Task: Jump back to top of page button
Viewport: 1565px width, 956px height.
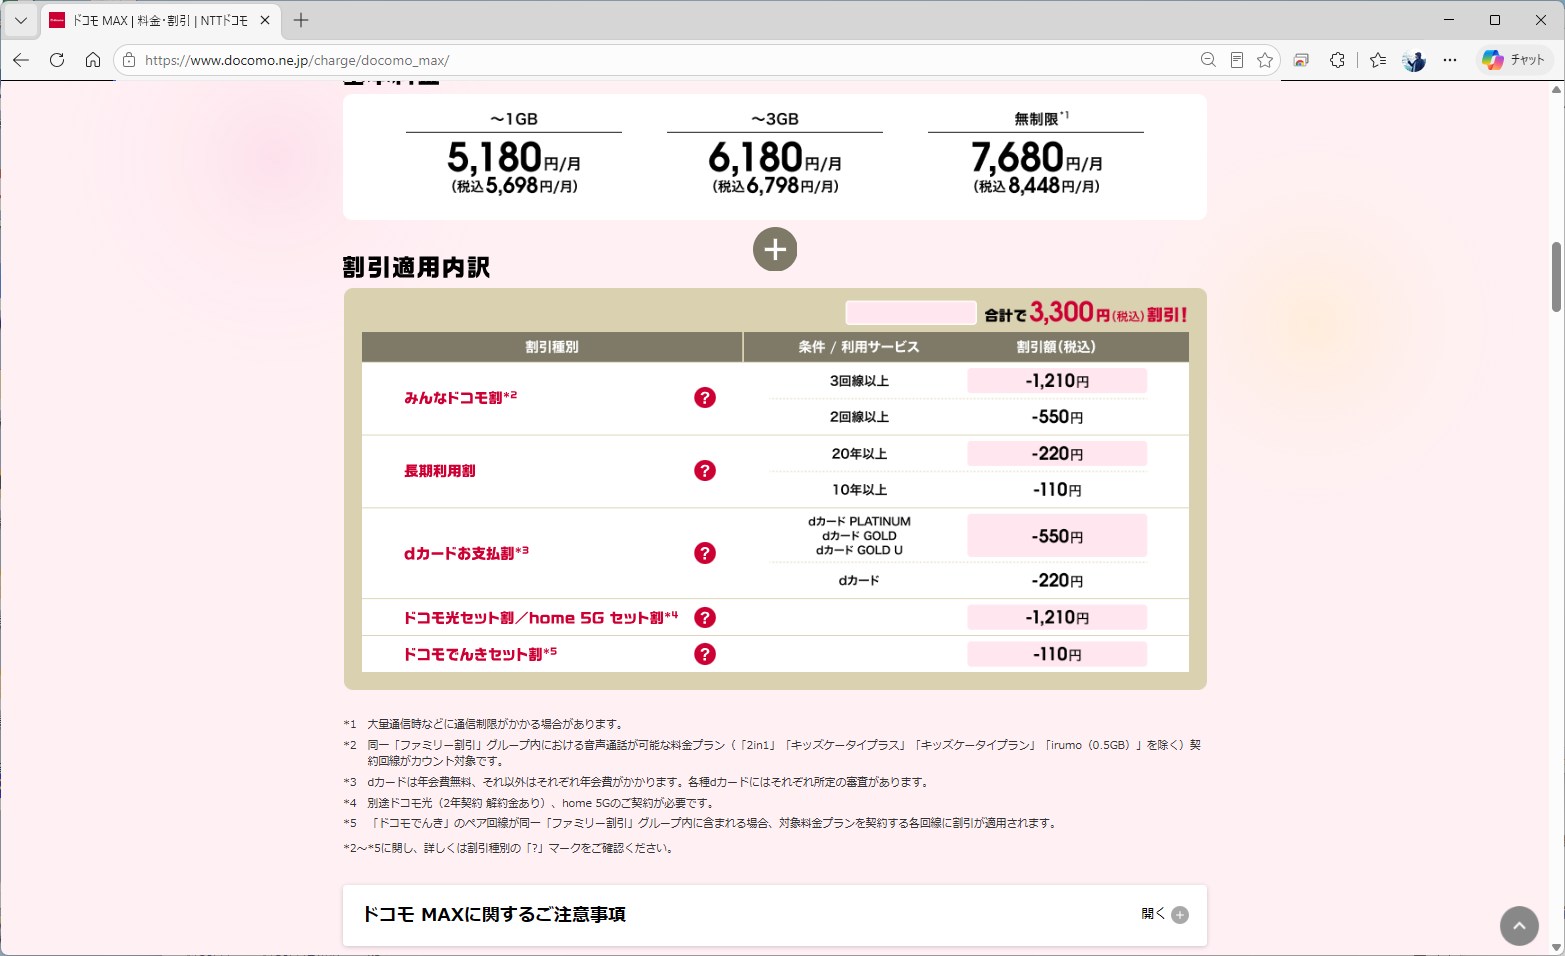Action: 1519,926
